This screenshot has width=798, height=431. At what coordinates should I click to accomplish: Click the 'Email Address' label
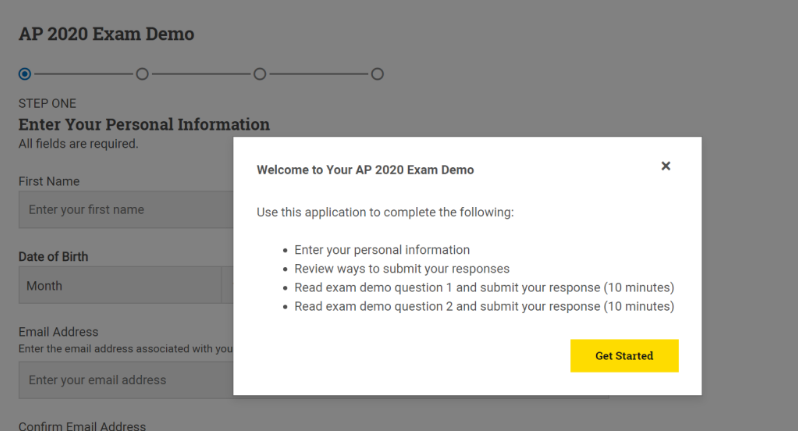pyautogui.click(x=59, y=332)
